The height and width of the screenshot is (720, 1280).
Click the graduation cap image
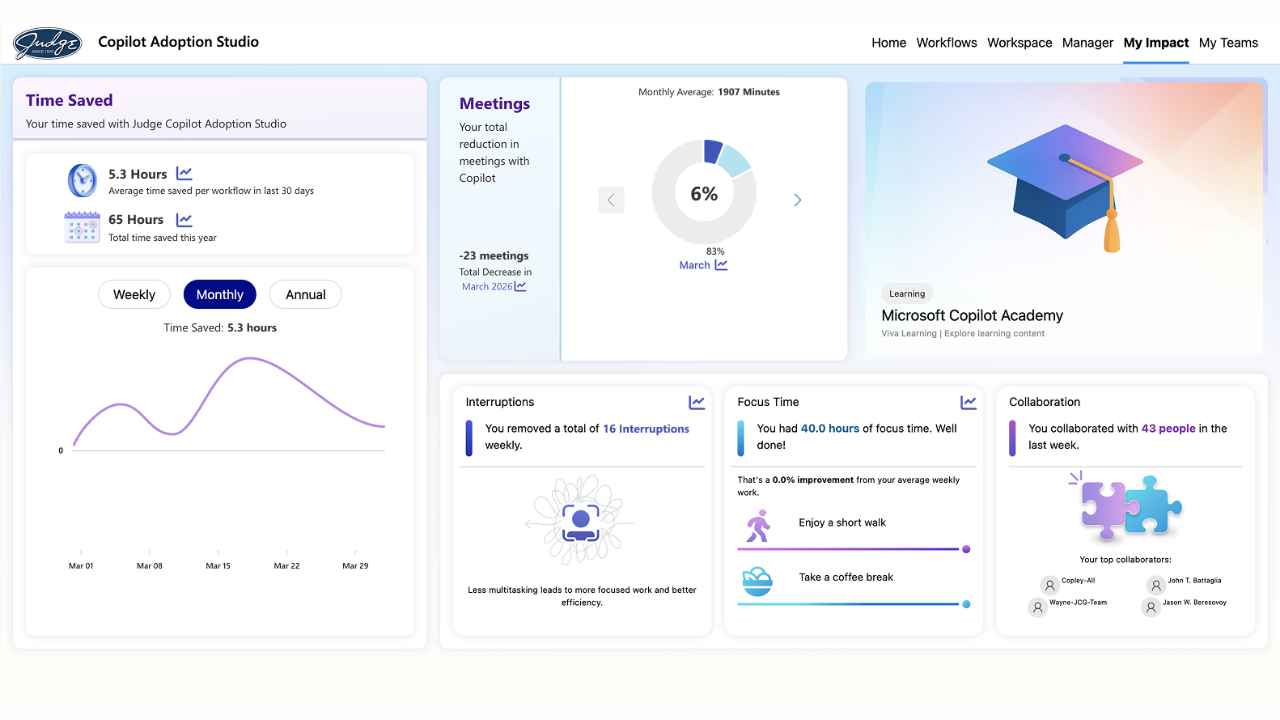[x=1065, y=187]
